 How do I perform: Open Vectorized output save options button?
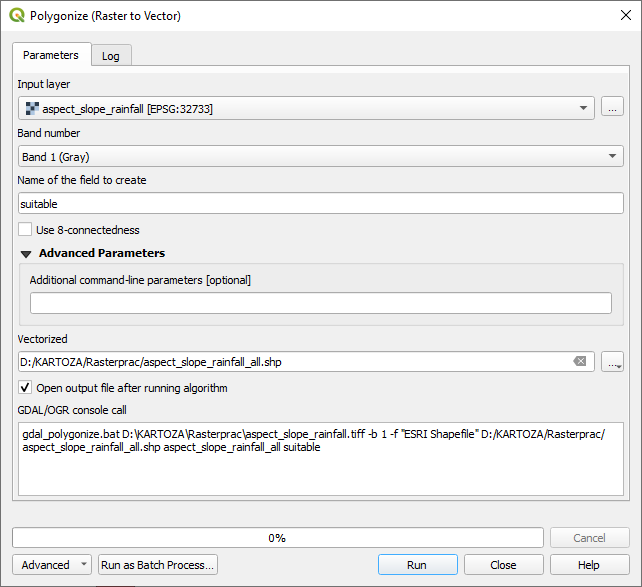[612, 362]
